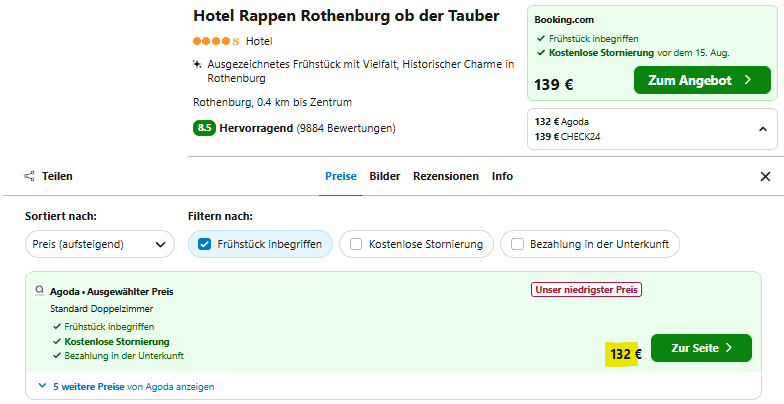Click the Zum Angebot button
784x404 pixels.
[702, 80]
